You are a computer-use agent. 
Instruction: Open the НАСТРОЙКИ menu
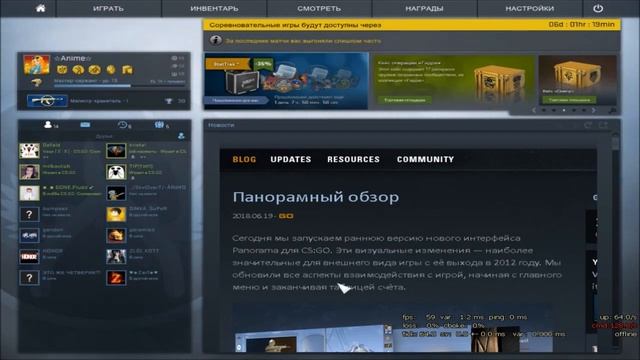click(x=530, y=9)
